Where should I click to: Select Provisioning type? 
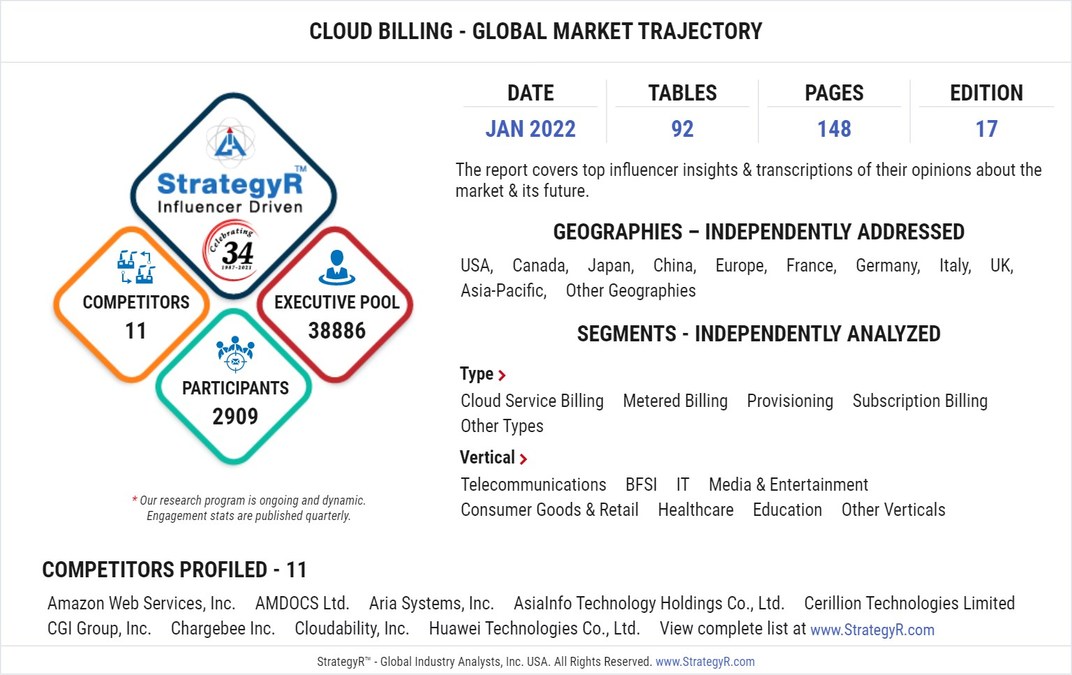pyautogui.click(x=790, y=401)
